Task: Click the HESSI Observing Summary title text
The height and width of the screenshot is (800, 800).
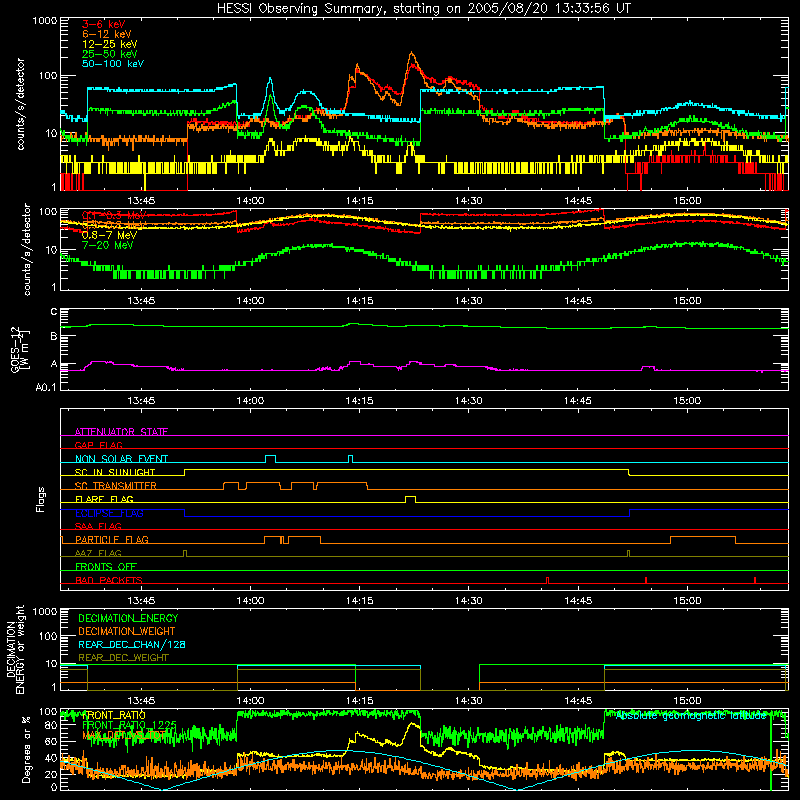Action: pyautogui.click(x=423, y=8)
